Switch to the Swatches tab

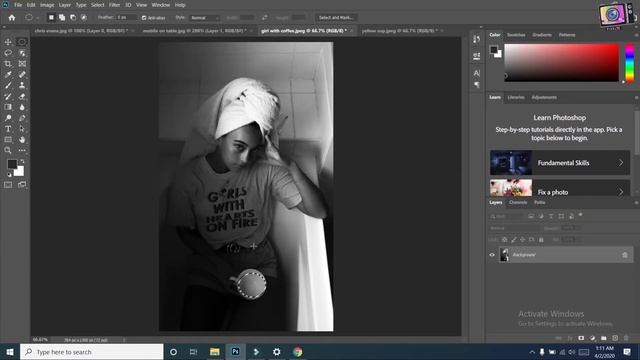516,35
